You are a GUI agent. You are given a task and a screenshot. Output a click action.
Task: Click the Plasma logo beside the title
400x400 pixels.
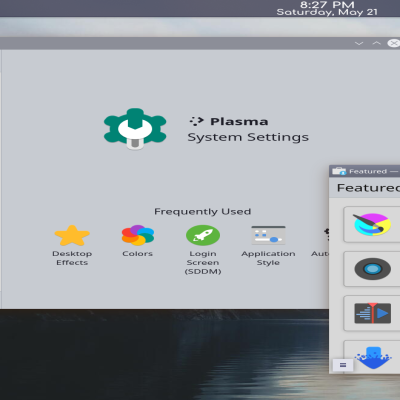coord(196,121)
